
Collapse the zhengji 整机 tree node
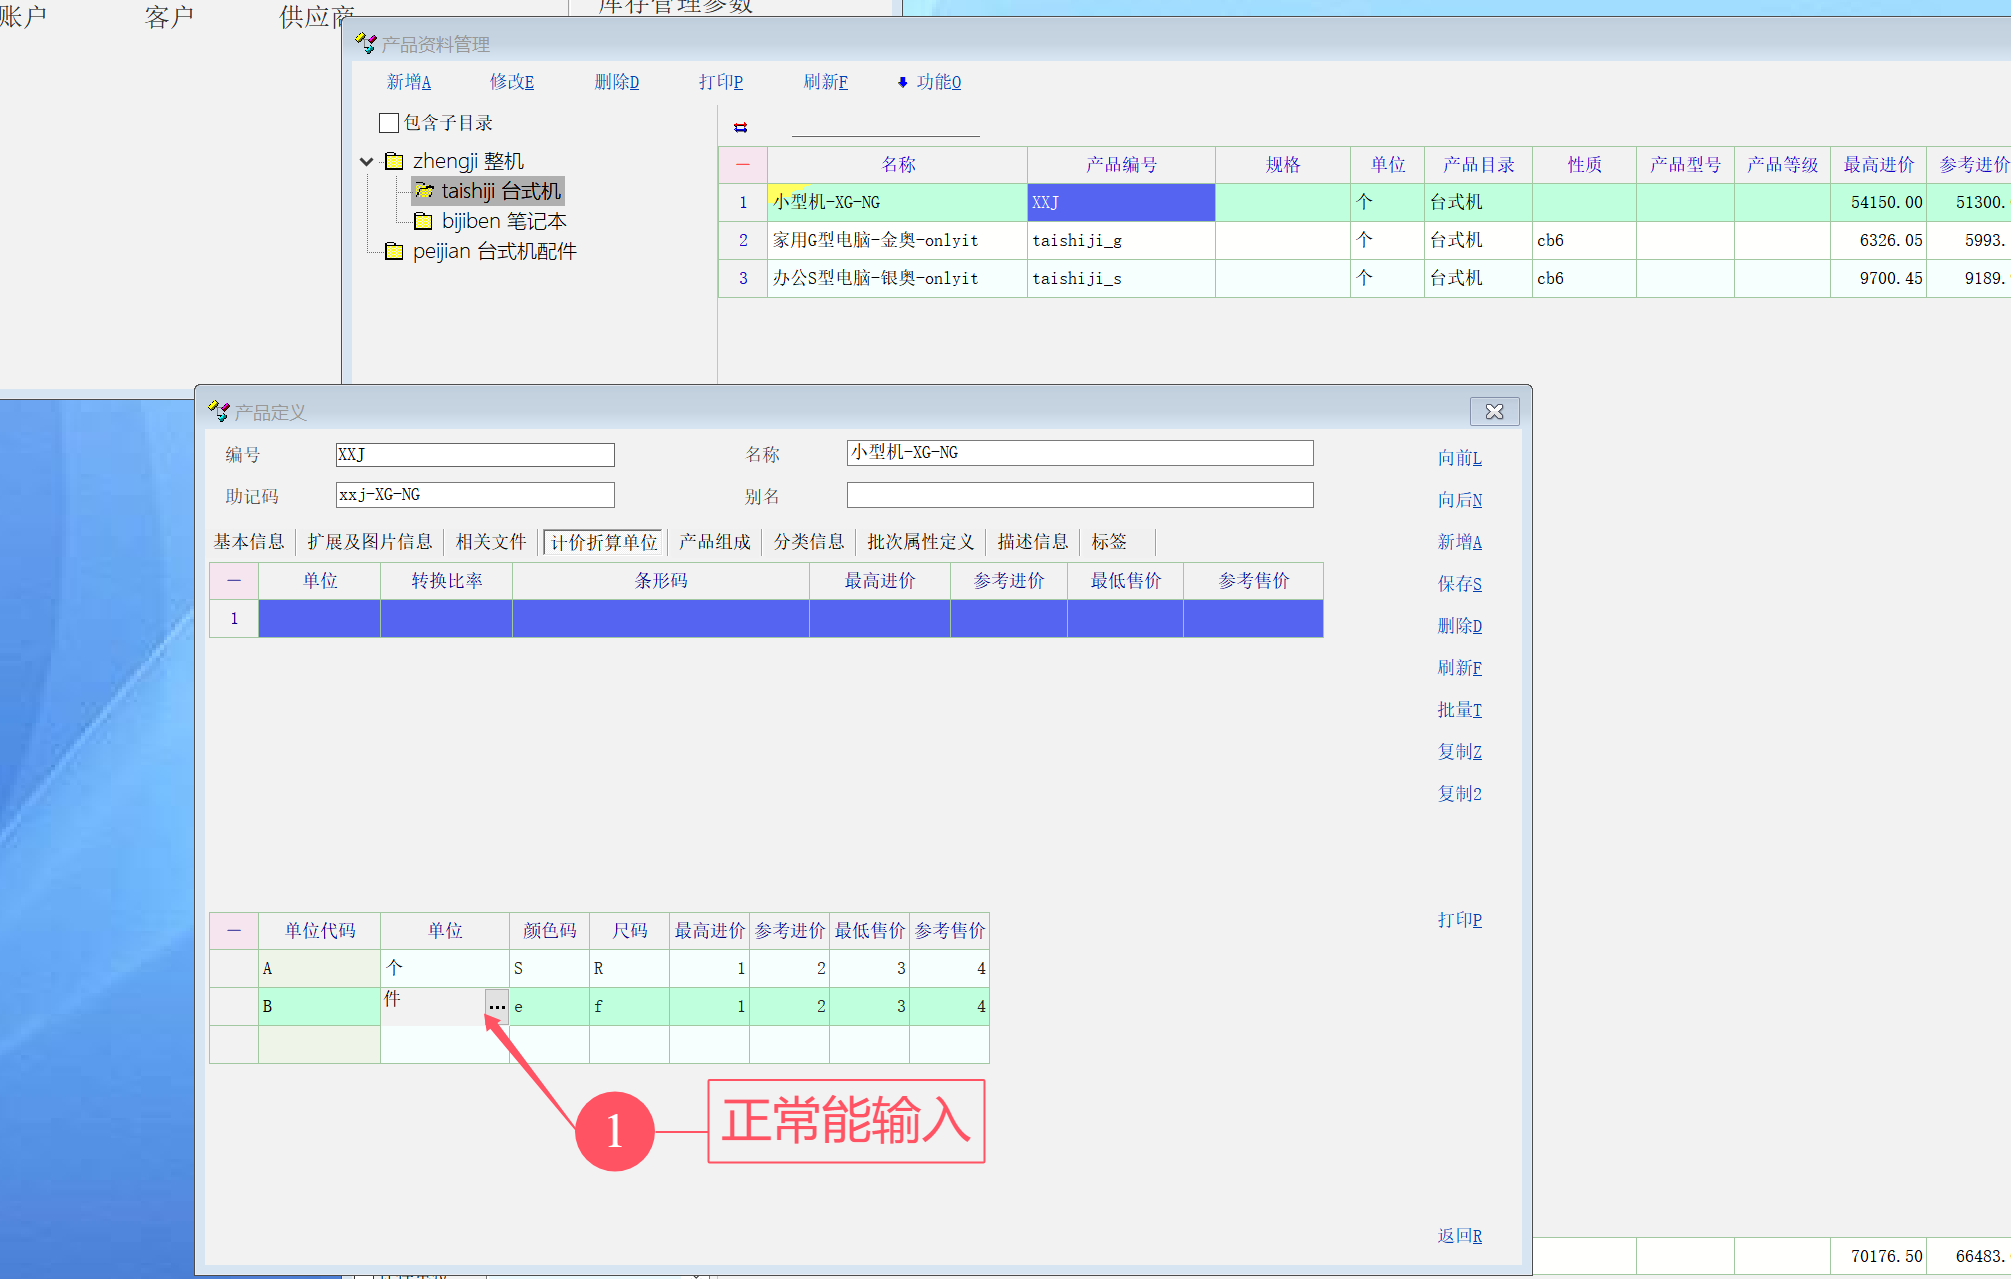click(367, 161)
